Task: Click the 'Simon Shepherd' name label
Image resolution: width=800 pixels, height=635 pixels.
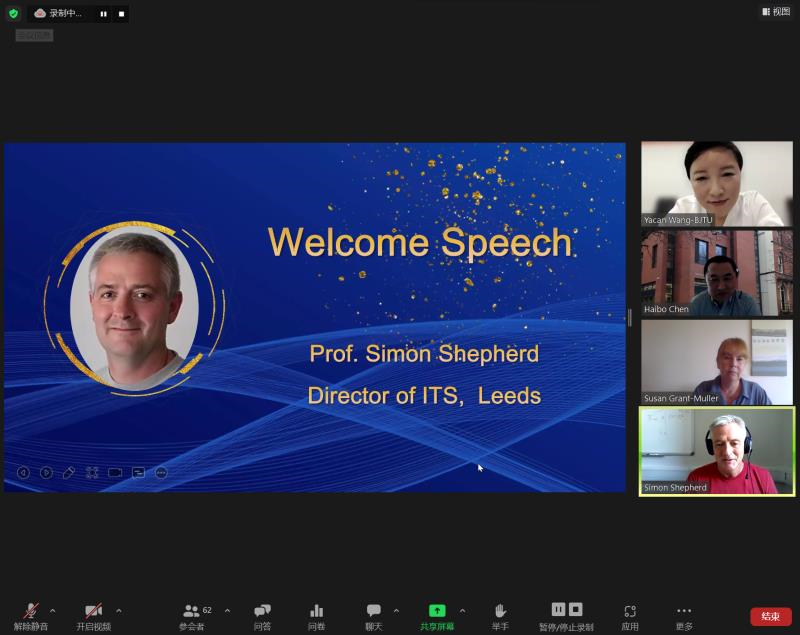Action: coord(675,488)
